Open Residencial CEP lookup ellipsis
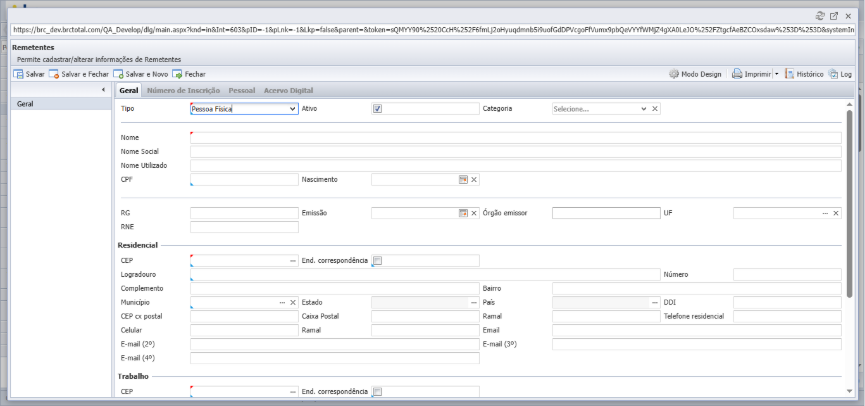The image size is (865, 406). (x=293, y=260)
